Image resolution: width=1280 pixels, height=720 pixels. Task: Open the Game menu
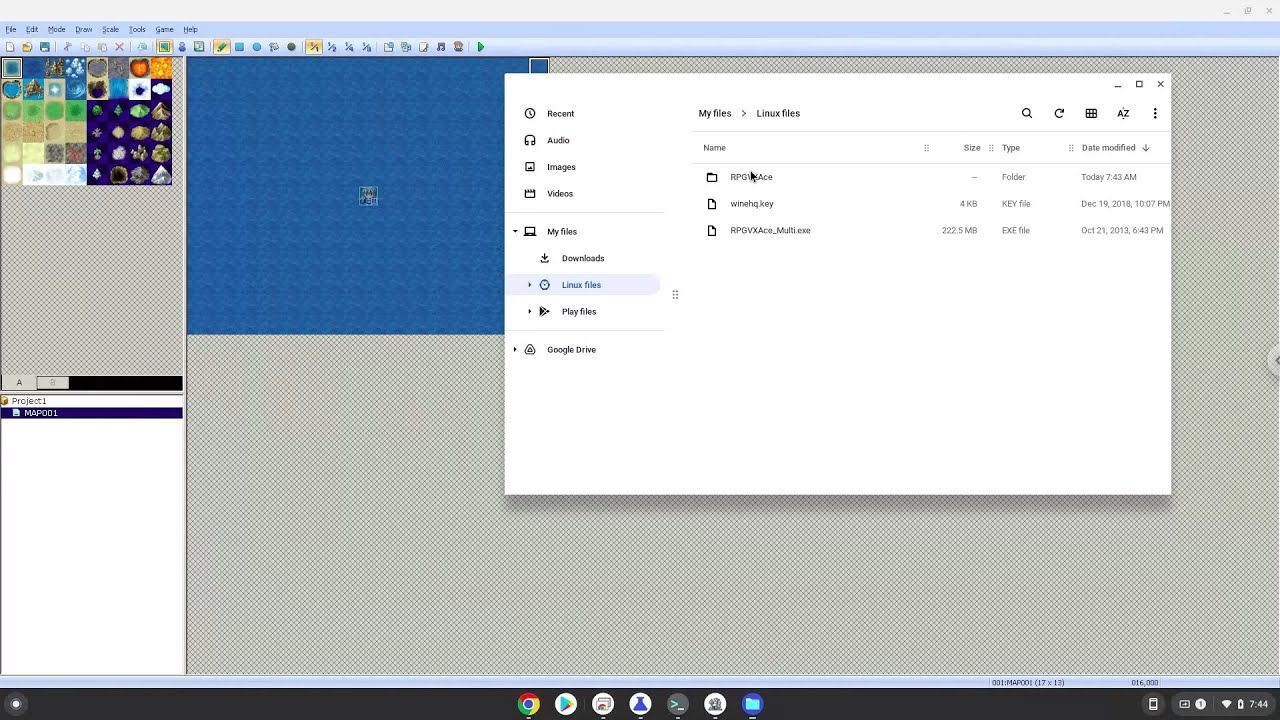tap(164, 29)
